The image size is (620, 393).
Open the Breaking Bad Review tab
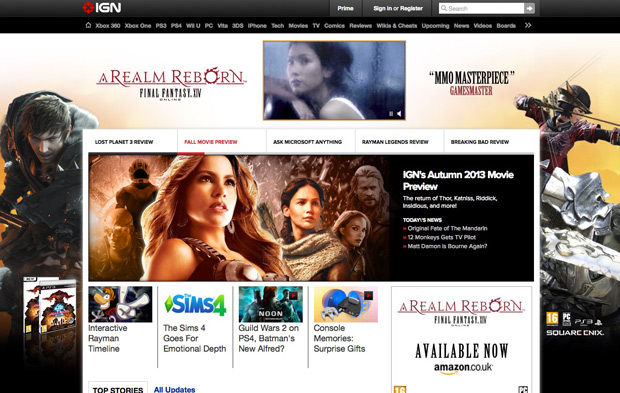click(480, 142)
